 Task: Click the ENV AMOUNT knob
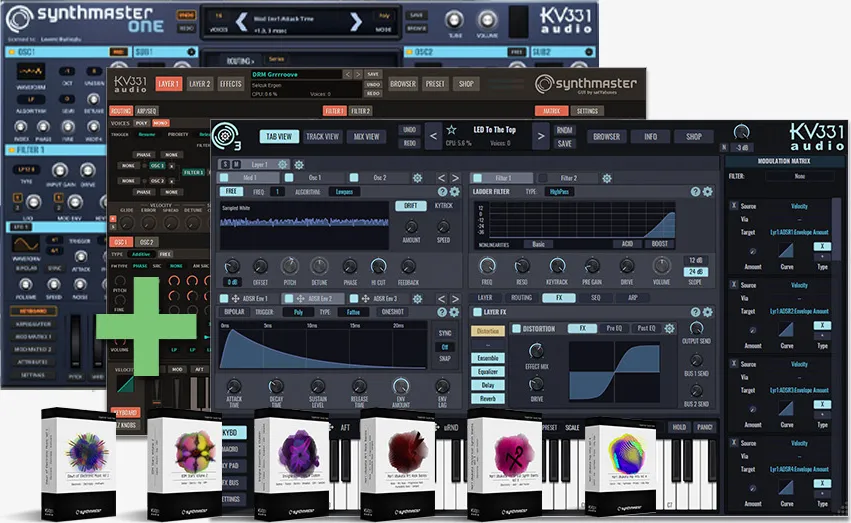[x=401, y=386]
